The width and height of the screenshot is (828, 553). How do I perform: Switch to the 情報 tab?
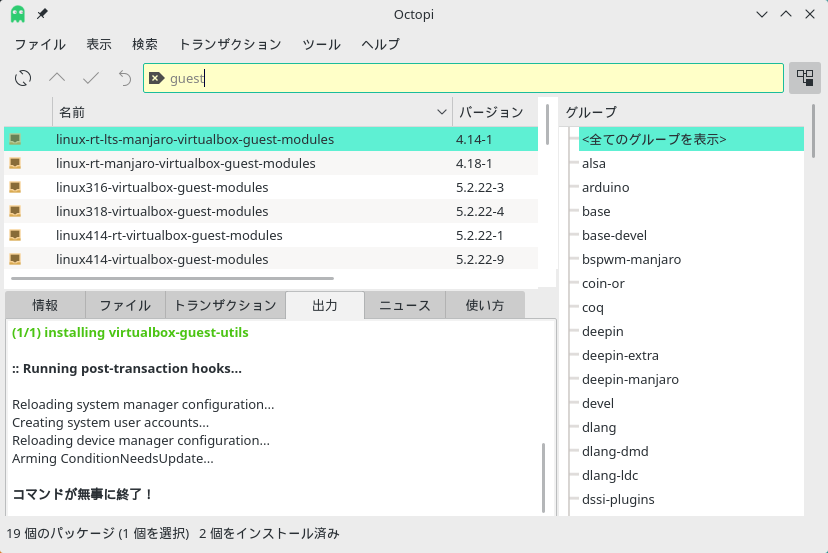click(45, 305)
